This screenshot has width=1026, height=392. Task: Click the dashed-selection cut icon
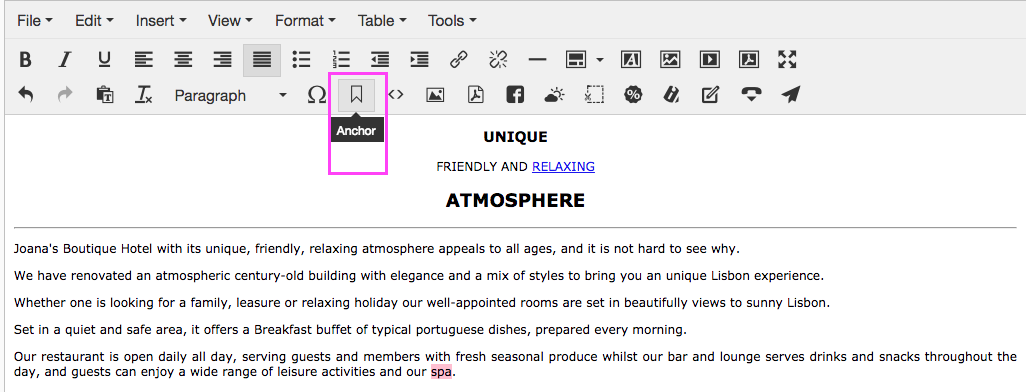point(593,96)
